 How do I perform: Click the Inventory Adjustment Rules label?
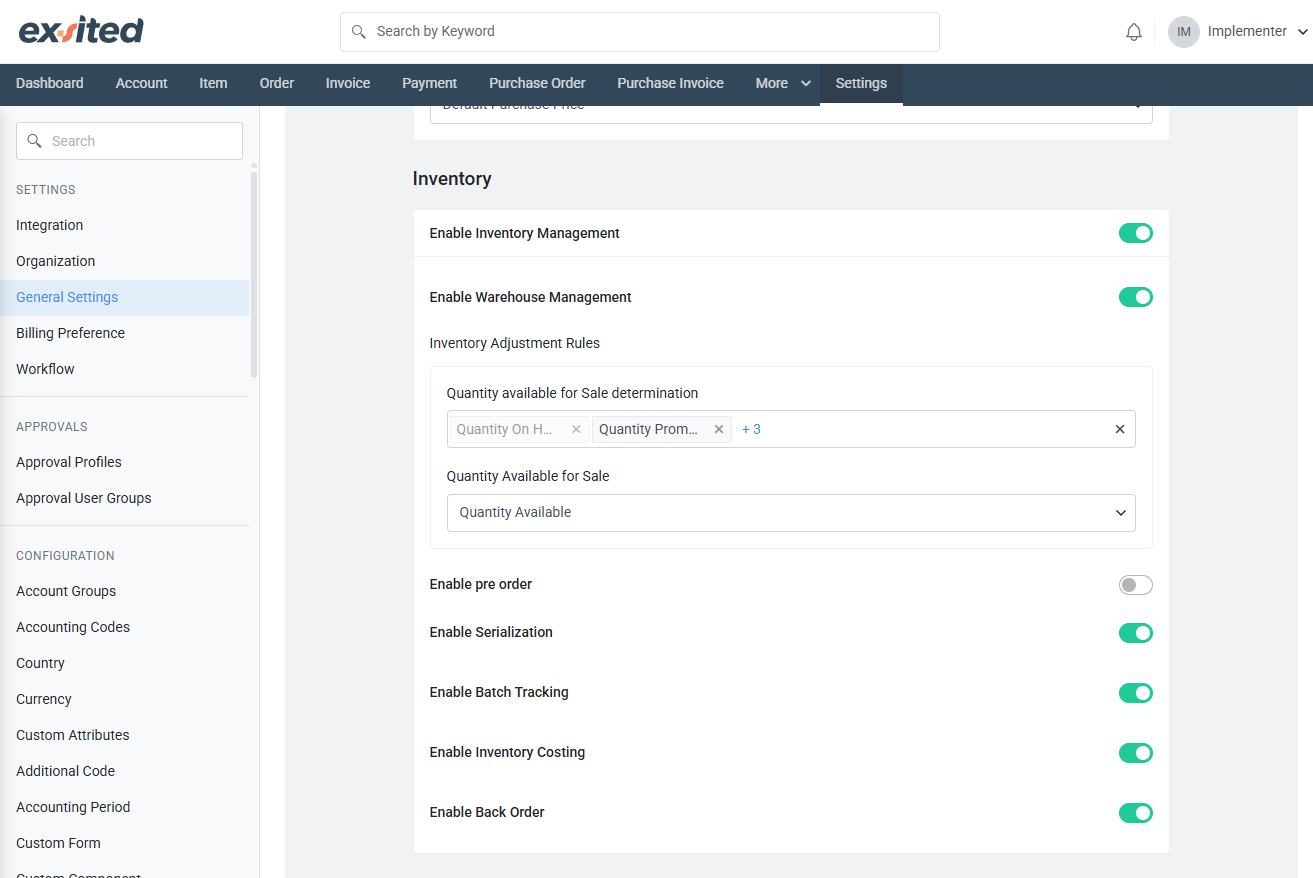pos(515,343)
